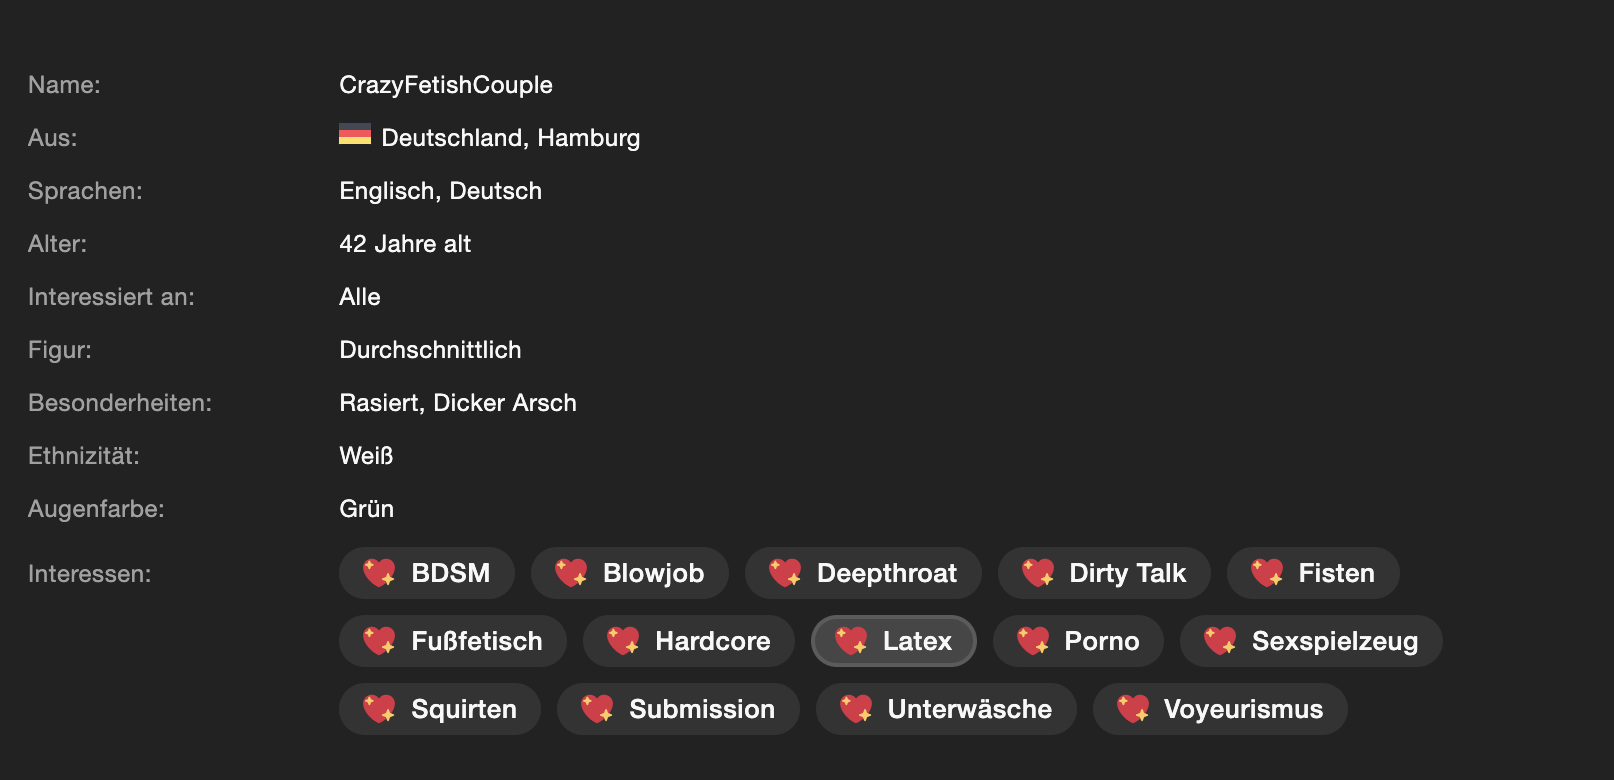This screenshot has height=780, width=1614.
Task: Select the highlighted Latex interest tag
Action: (893, 641)
